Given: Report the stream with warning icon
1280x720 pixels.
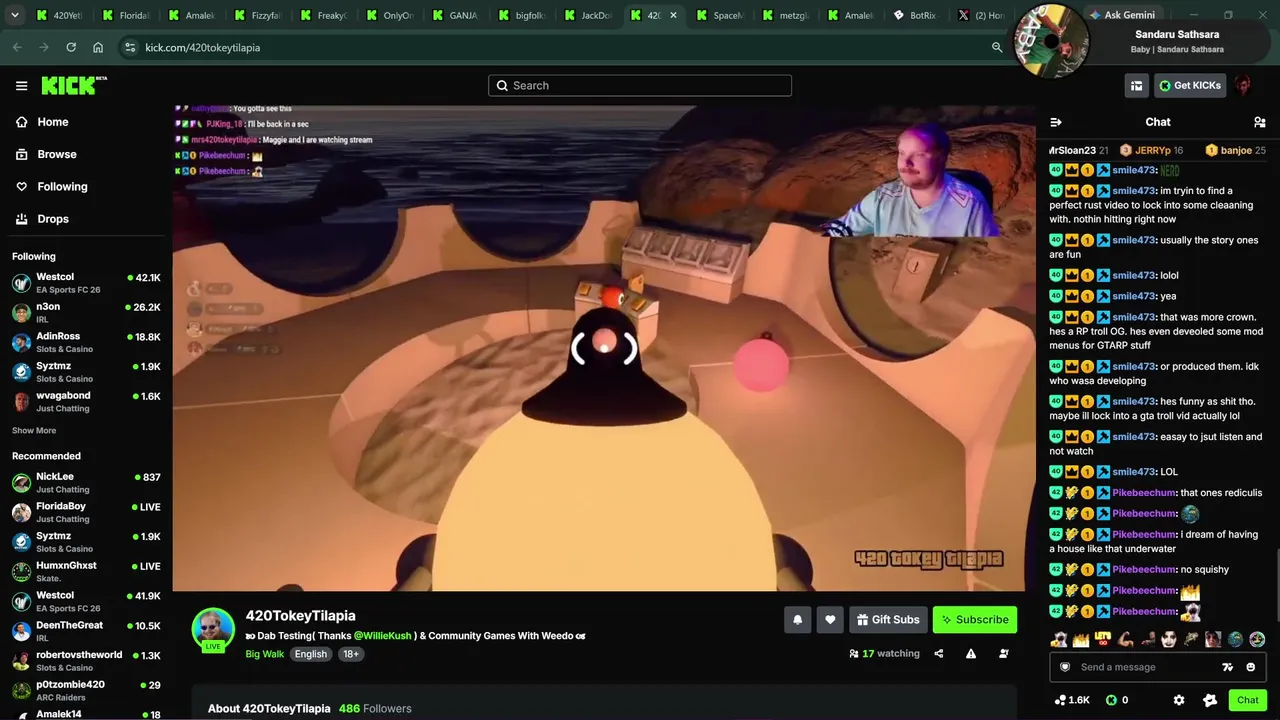Looking at the screenshot, I should 971,654.
